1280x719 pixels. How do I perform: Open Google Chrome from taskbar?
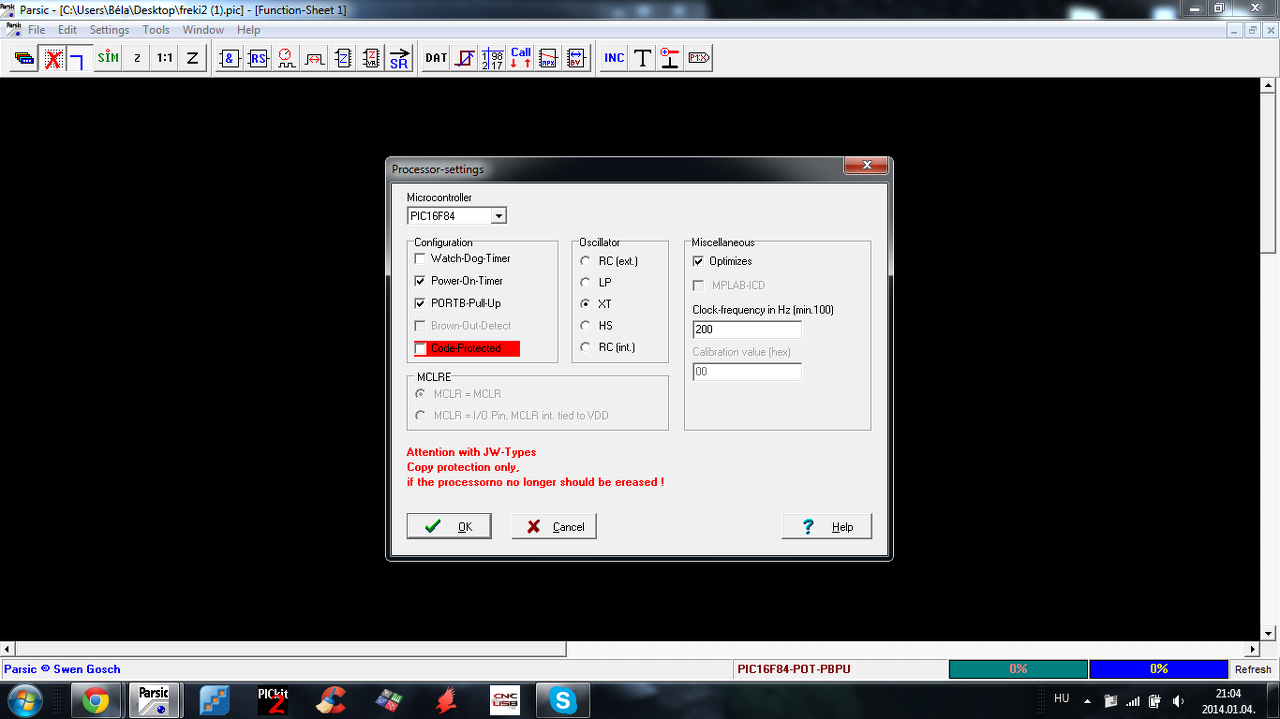pyautogui.click(x=96, y=700)
